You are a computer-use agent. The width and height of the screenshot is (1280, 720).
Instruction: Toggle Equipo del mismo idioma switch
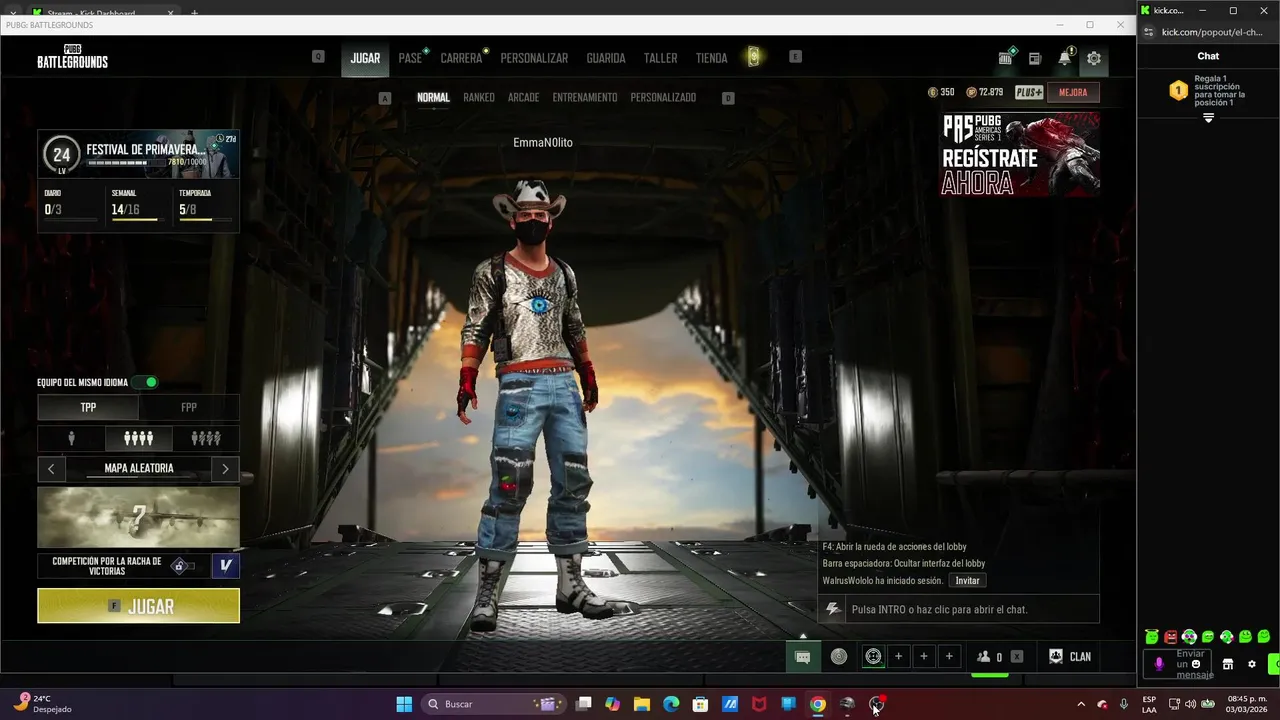(x=147, y=382)
